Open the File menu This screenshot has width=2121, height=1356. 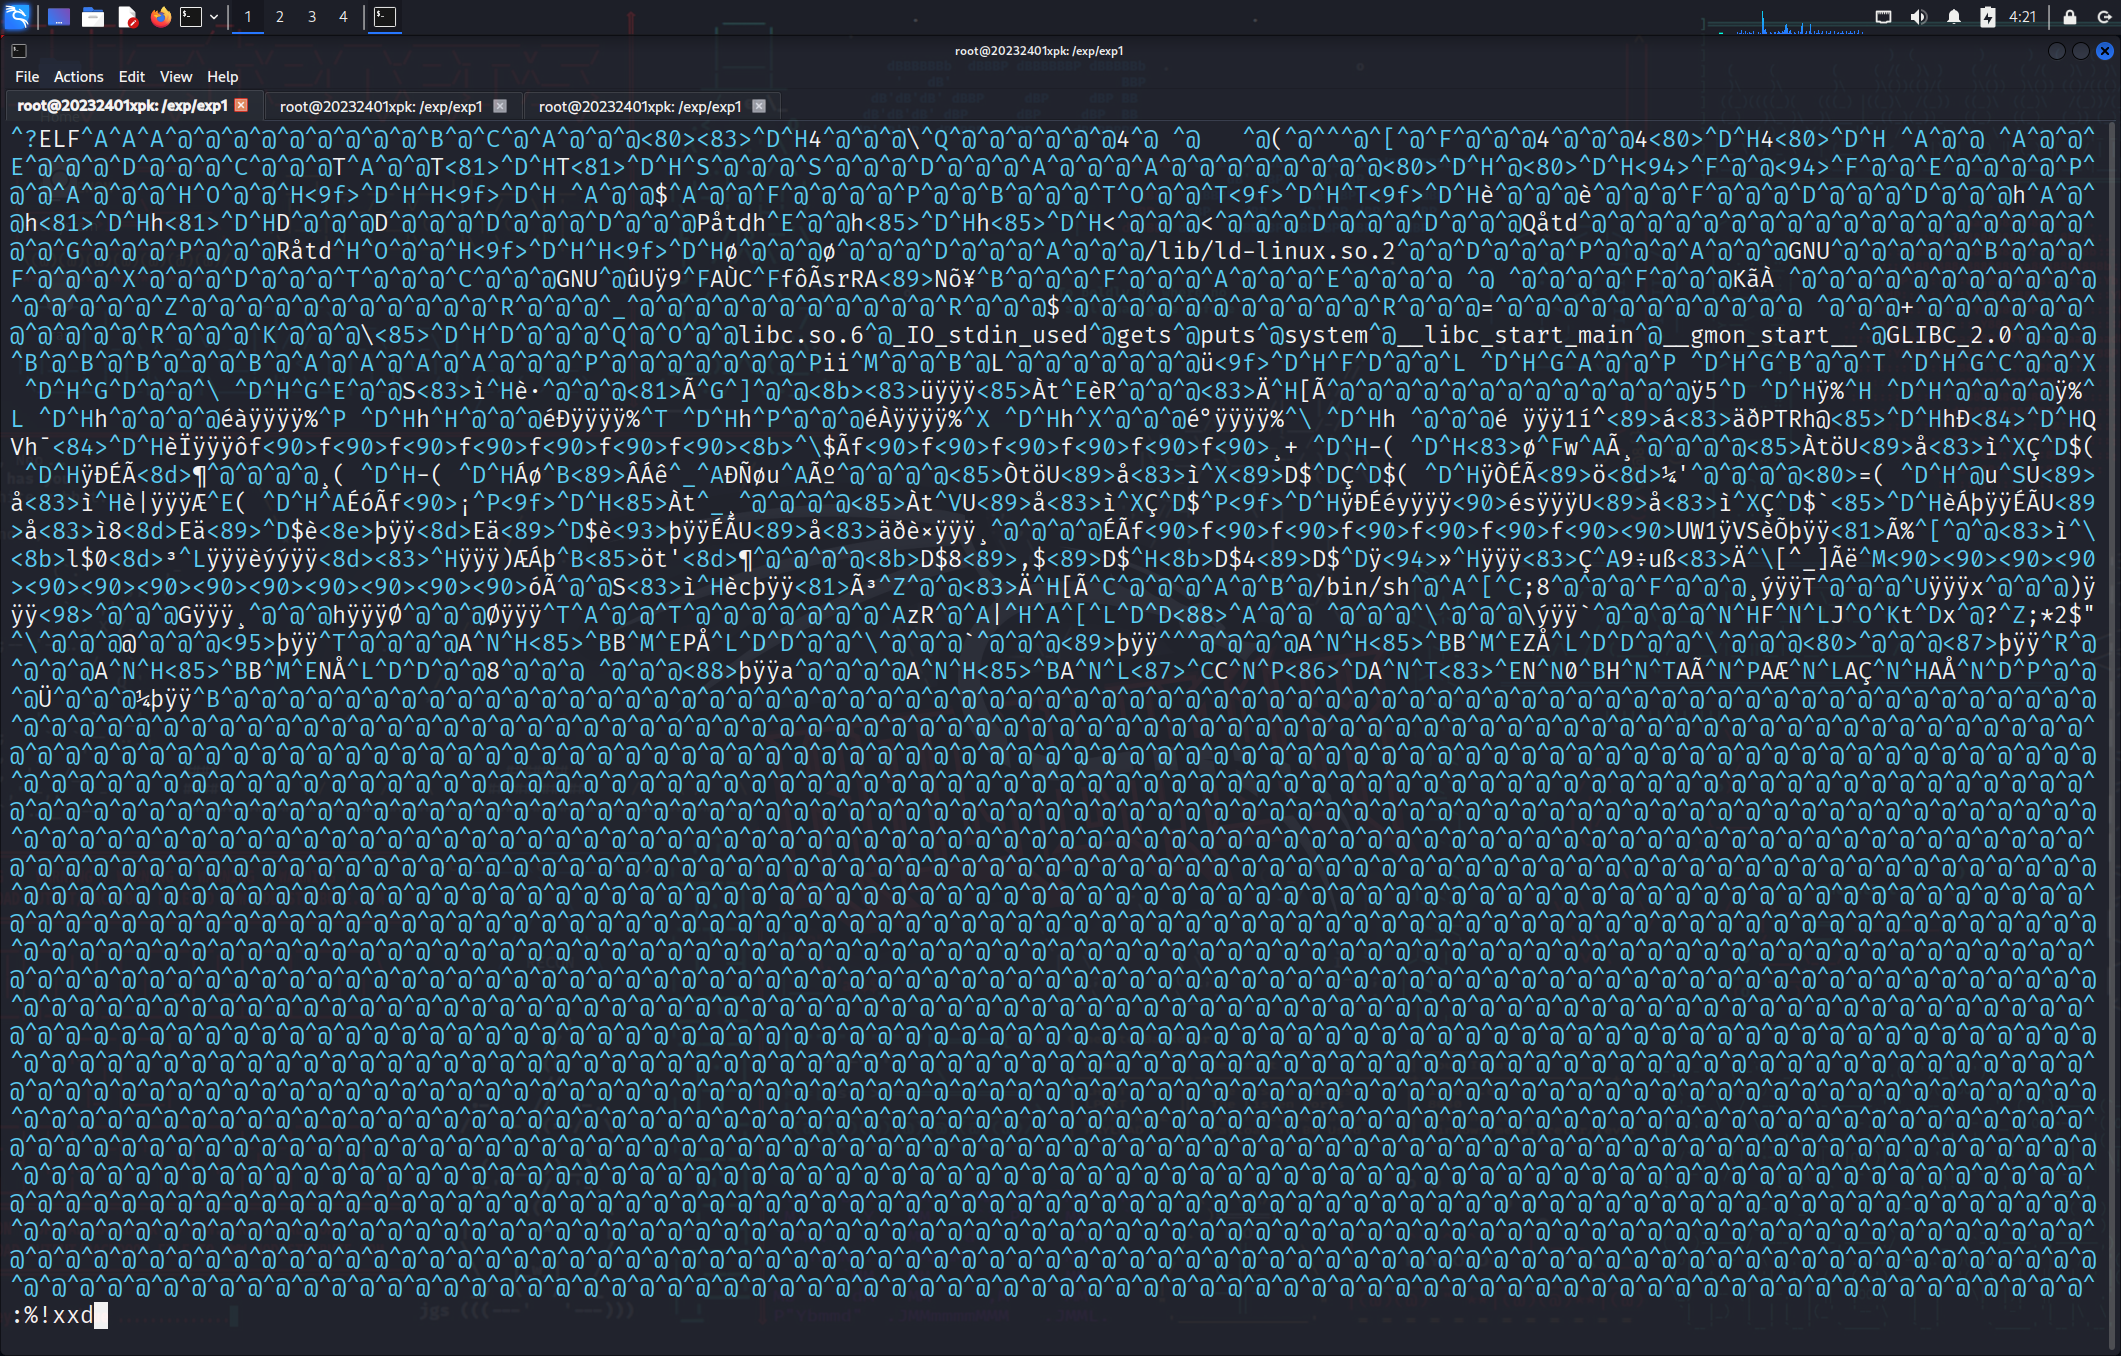point(27,77)
